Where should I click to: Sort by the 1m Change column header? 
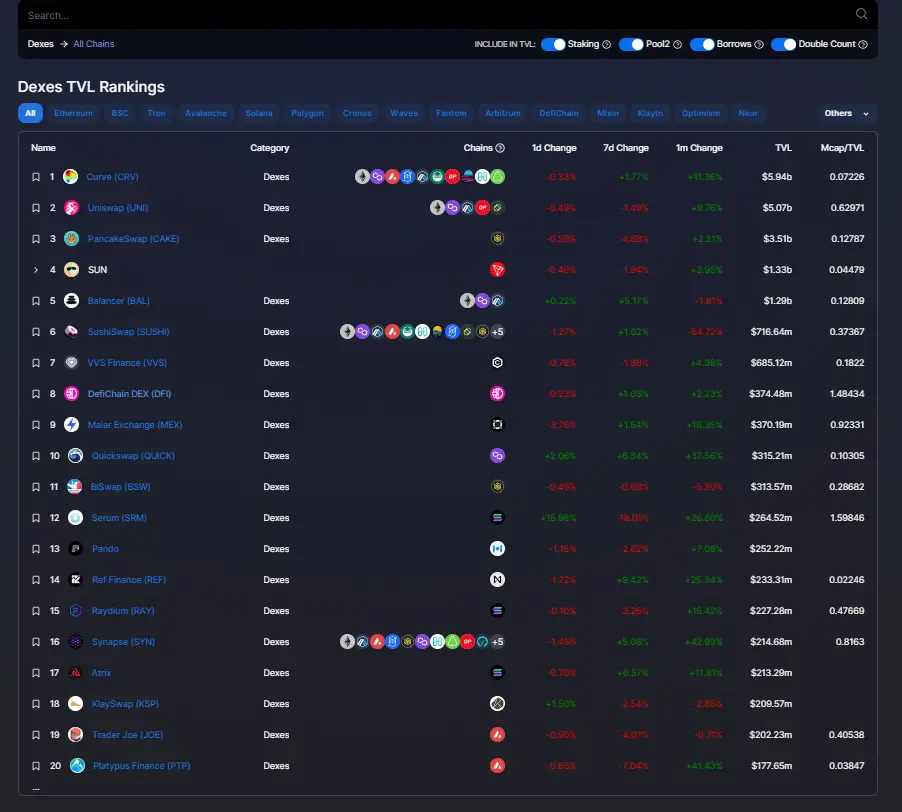click(x=699, y=148)
